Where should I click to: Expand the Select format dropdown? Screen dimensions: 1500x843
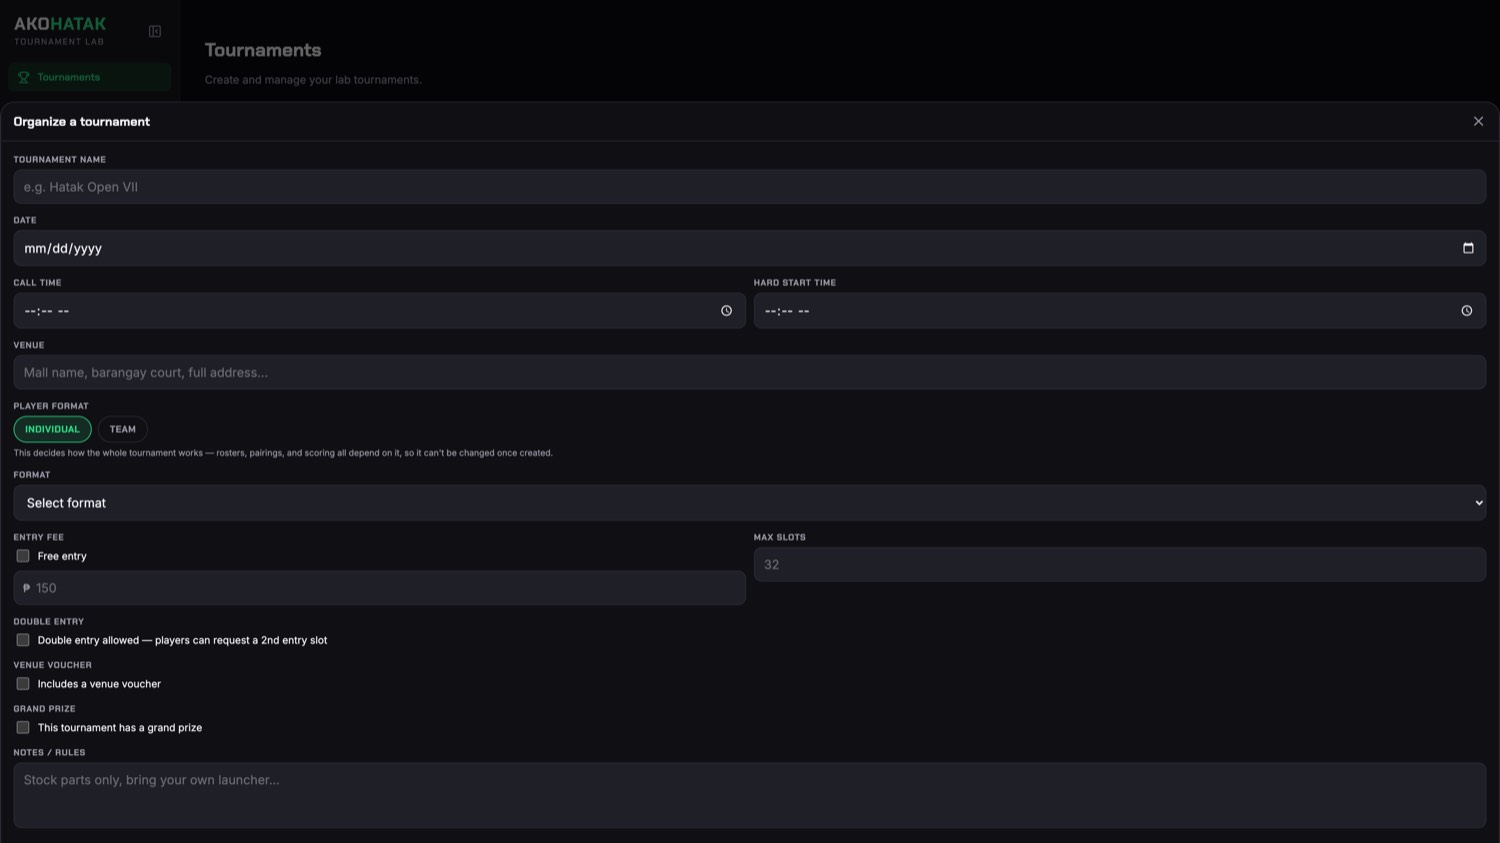(749, 503)
